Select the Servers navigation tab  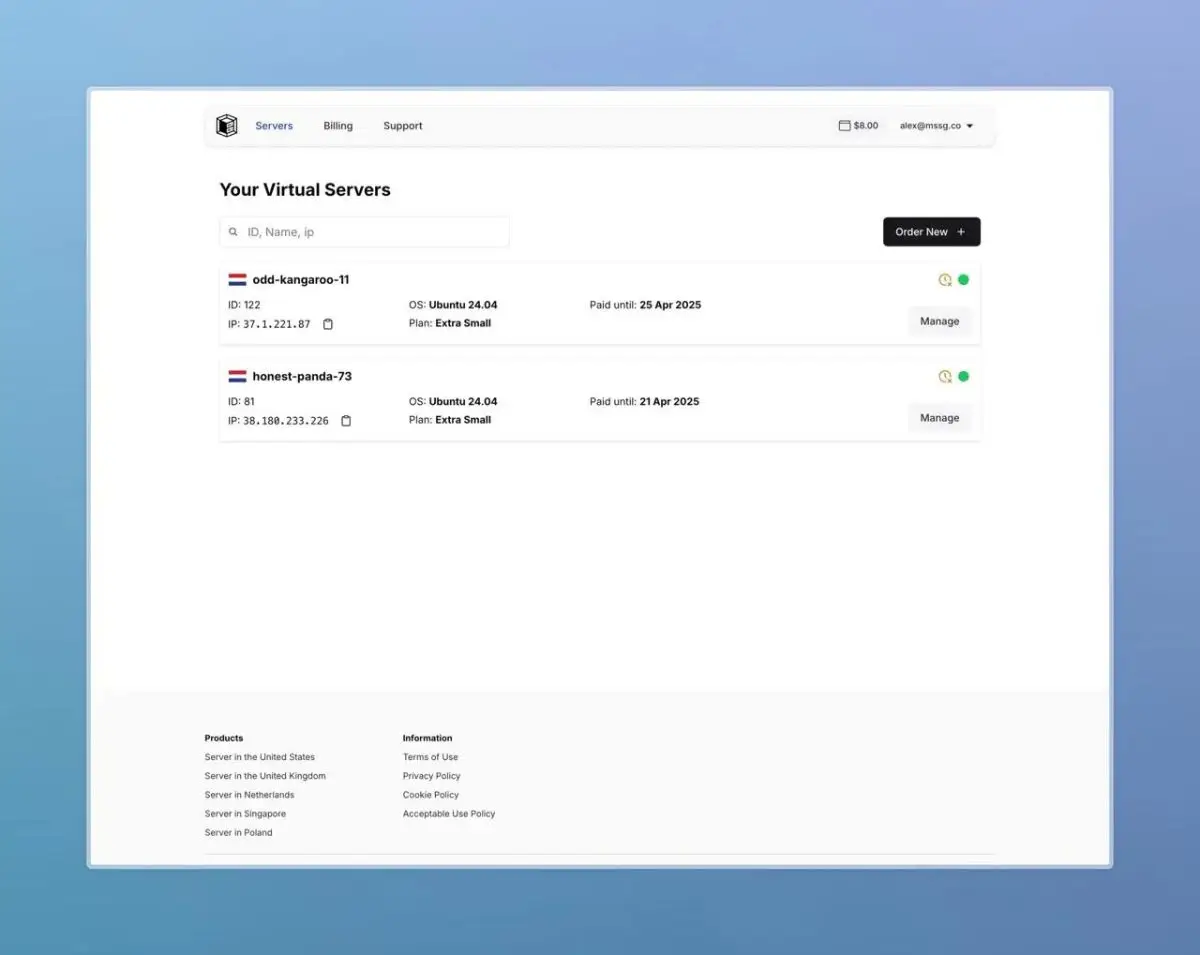point(274,126)
